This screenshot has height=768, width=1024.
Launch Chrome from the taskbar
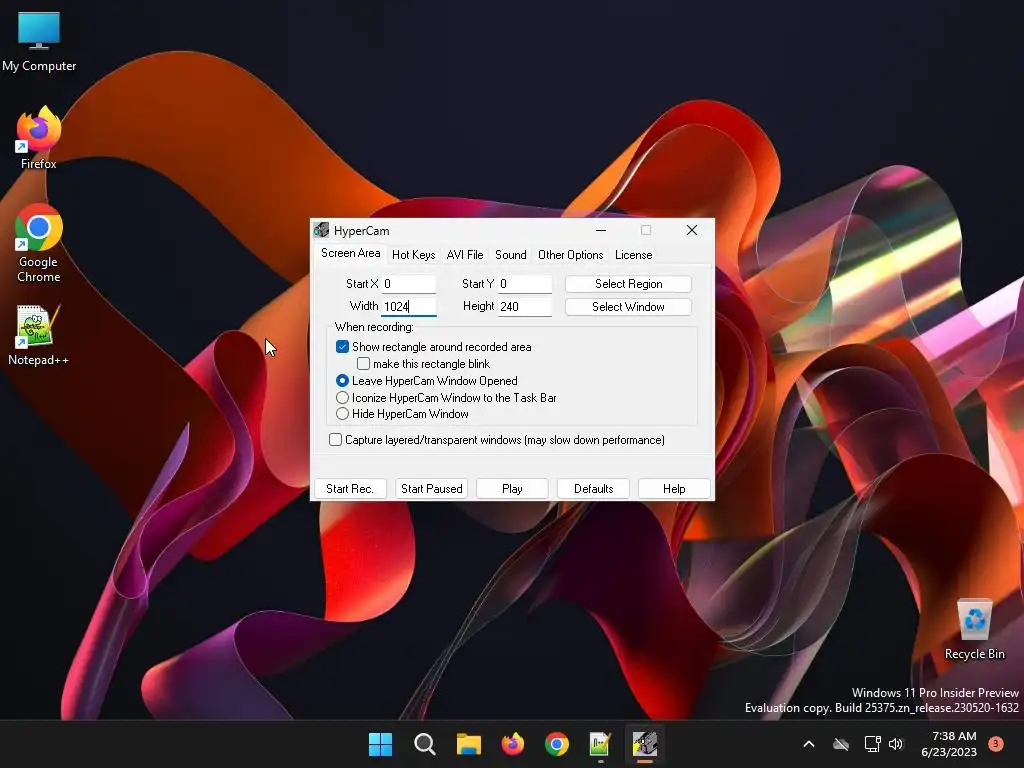coord(556,744)
